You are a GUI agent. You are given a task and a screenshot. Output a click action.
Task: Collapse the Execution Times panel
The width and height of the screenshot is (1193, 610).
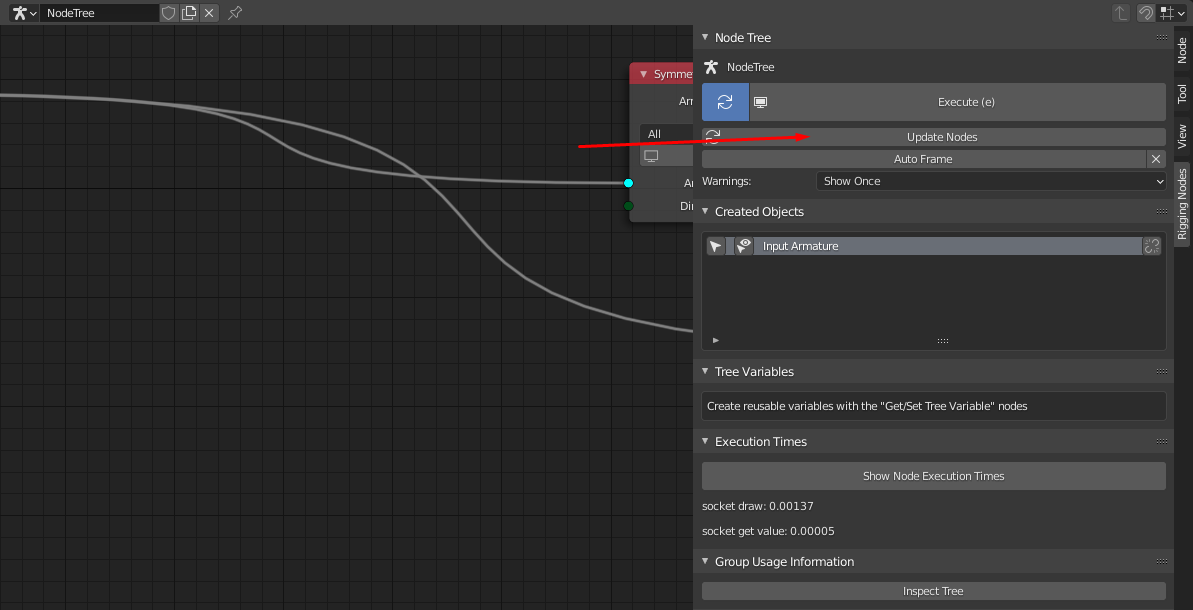tap(705, 441)
